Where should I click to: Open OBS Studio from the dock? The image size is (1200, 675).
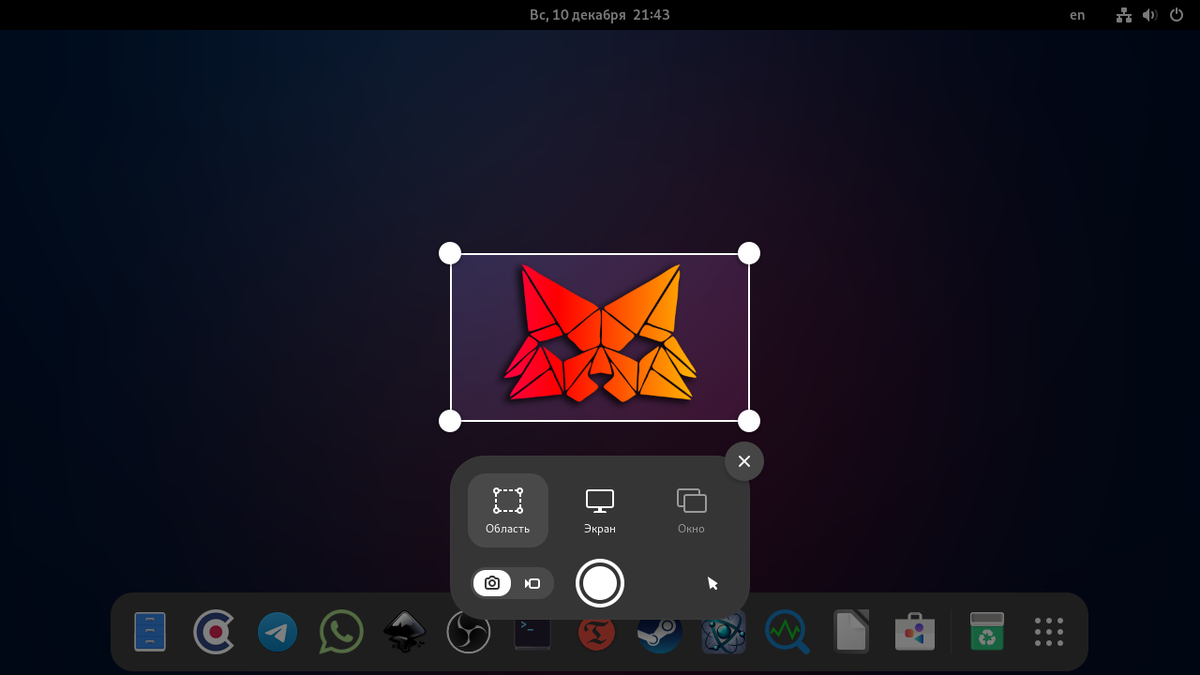tap(468, 632)
